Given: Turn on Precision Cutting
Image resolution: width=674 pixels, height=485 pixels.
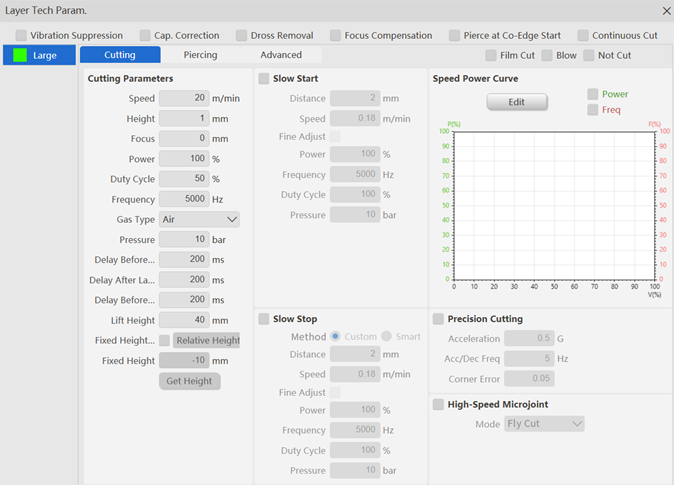Looking at the screenshot, I should [x=439, y=319].
